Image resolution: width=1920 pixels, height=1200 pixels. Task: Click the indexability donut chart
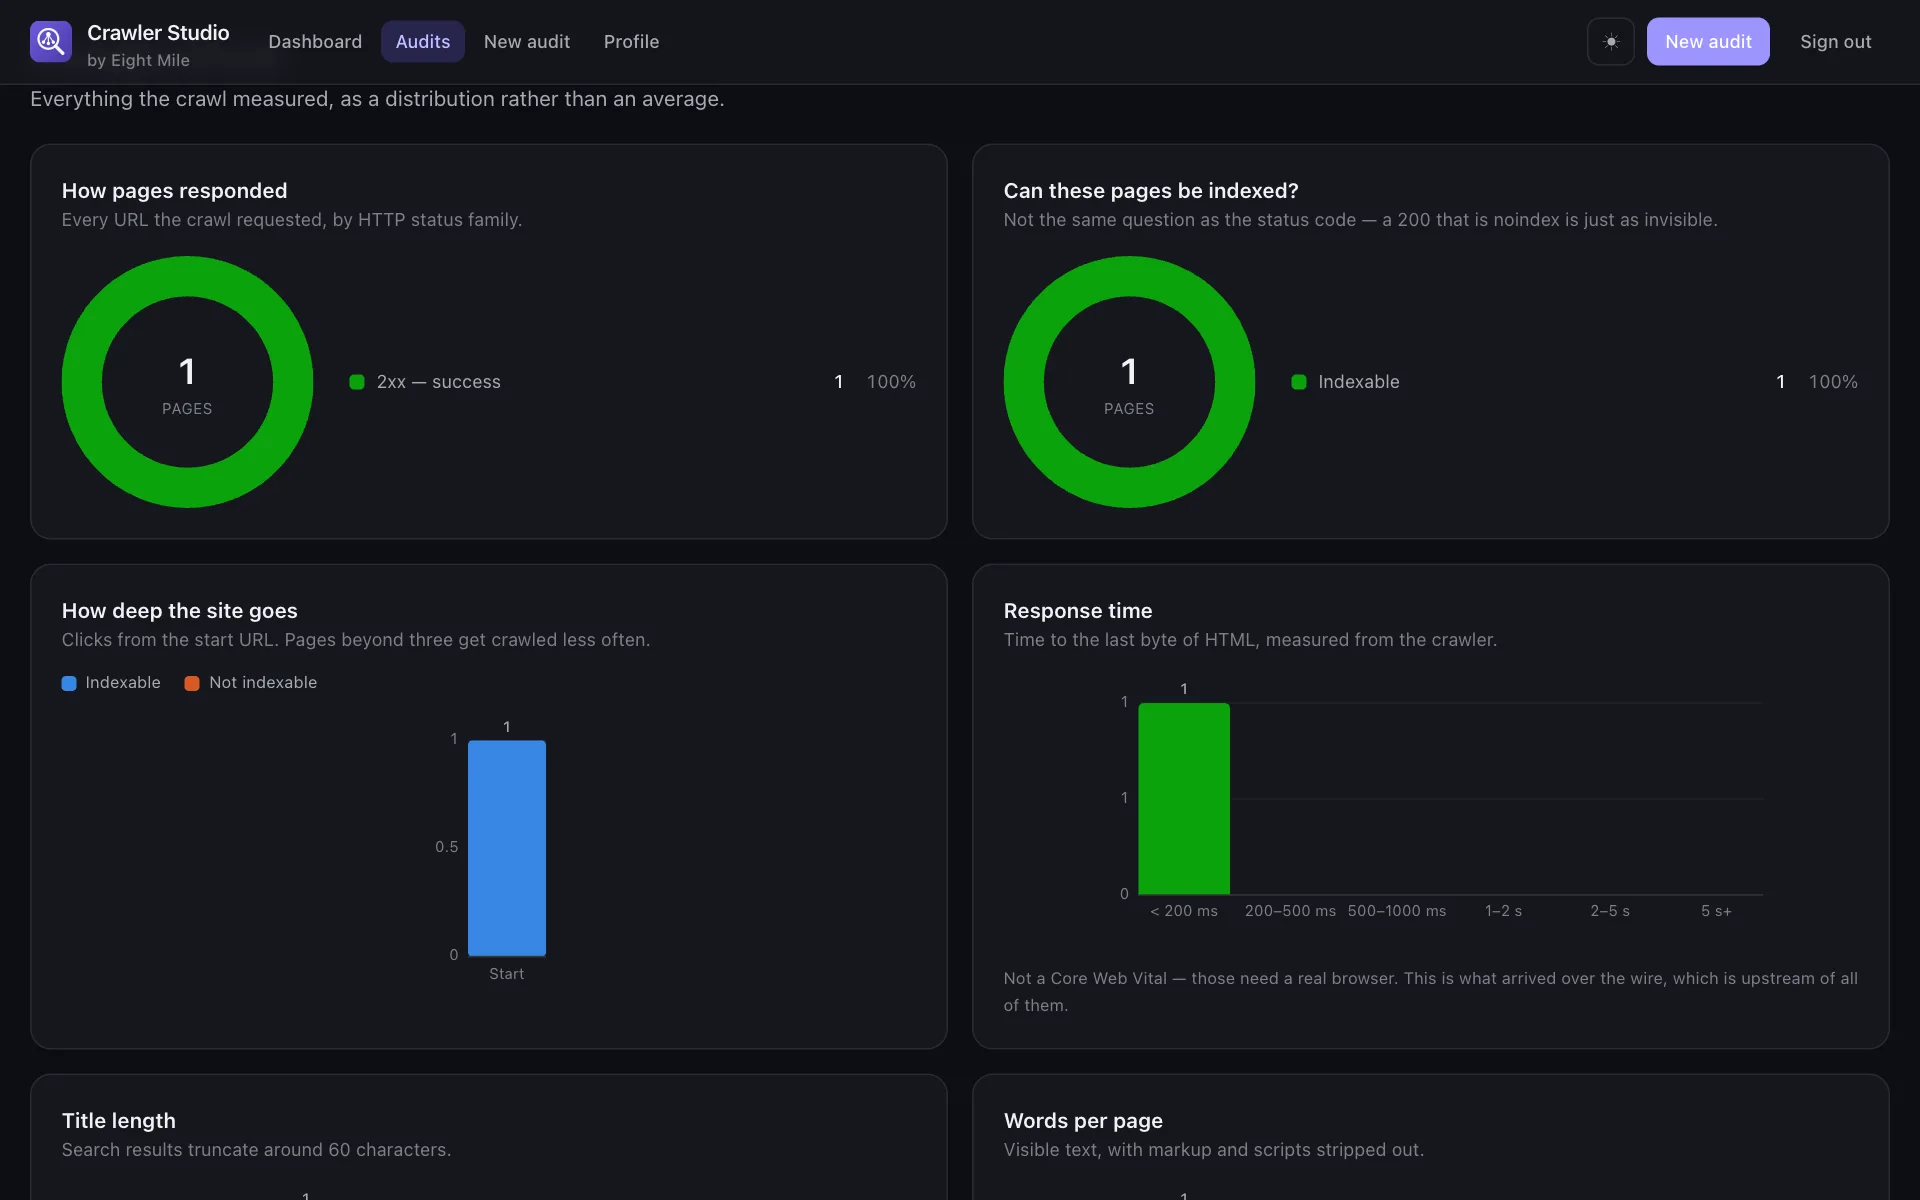pyautogui.click(x=1129, y=382)
